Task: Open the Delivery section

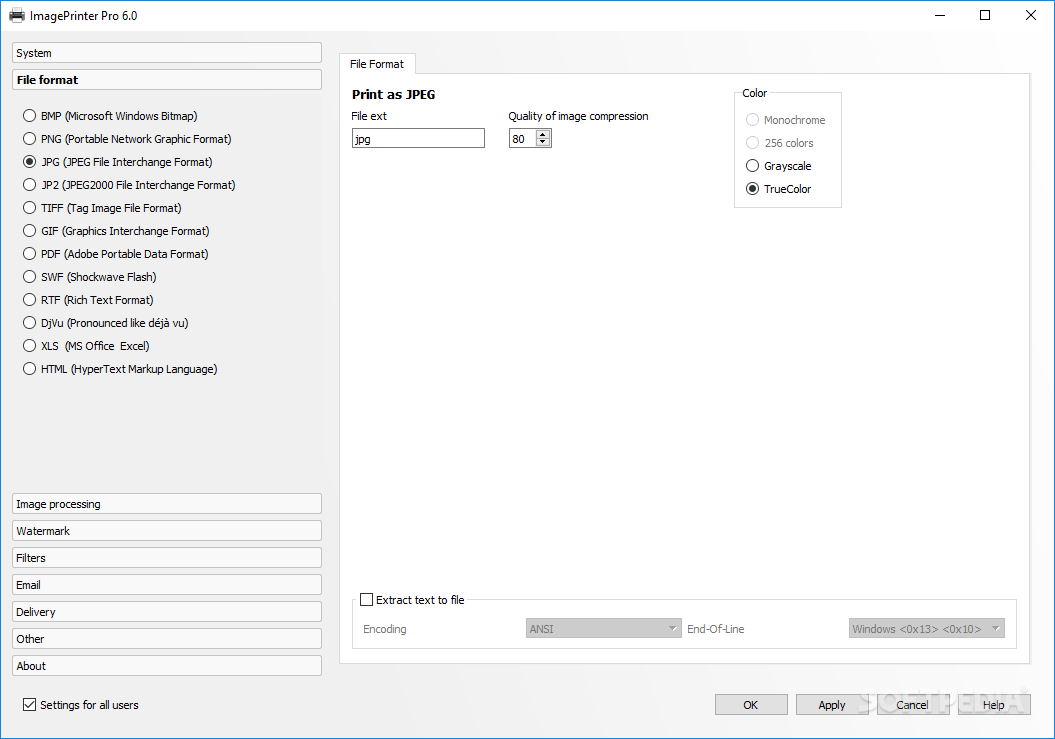Action: point(167,611)
